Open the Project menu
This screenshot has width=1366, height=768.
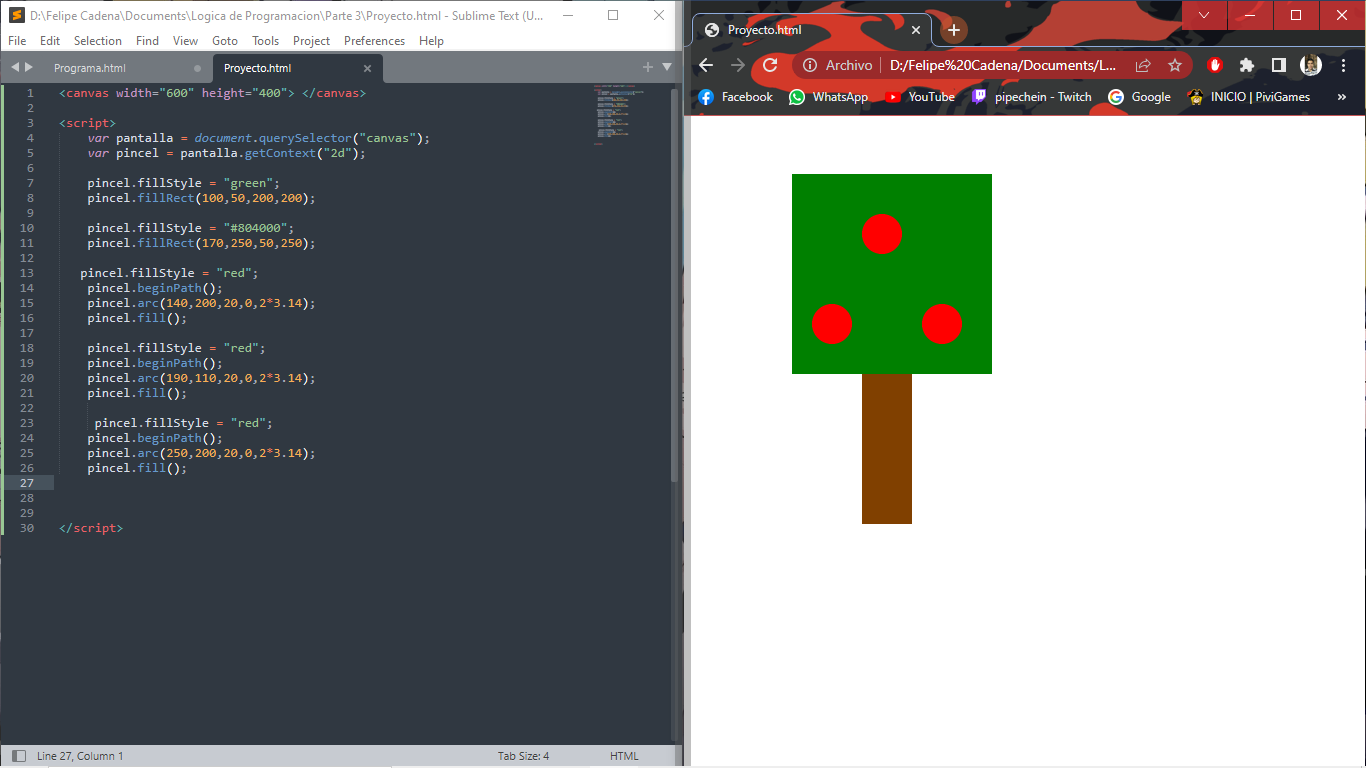(x=311, y=41)
